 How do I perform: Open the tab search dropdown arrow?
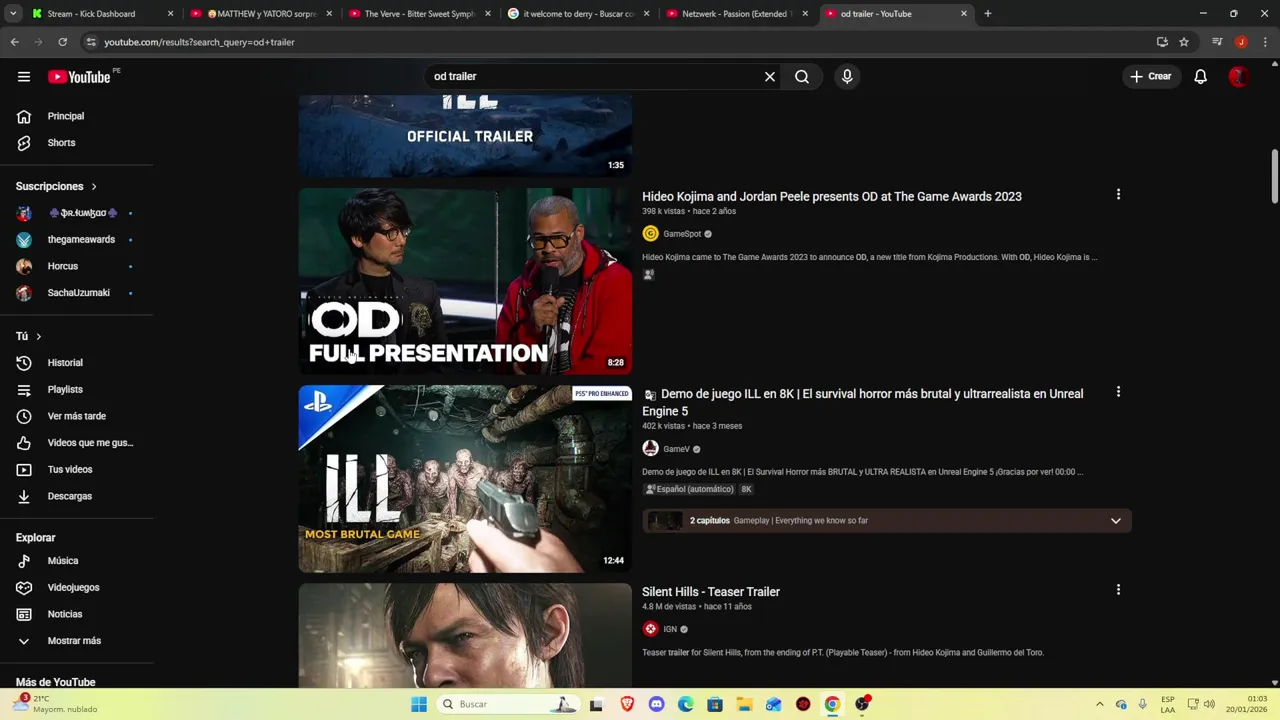point(13,14)
